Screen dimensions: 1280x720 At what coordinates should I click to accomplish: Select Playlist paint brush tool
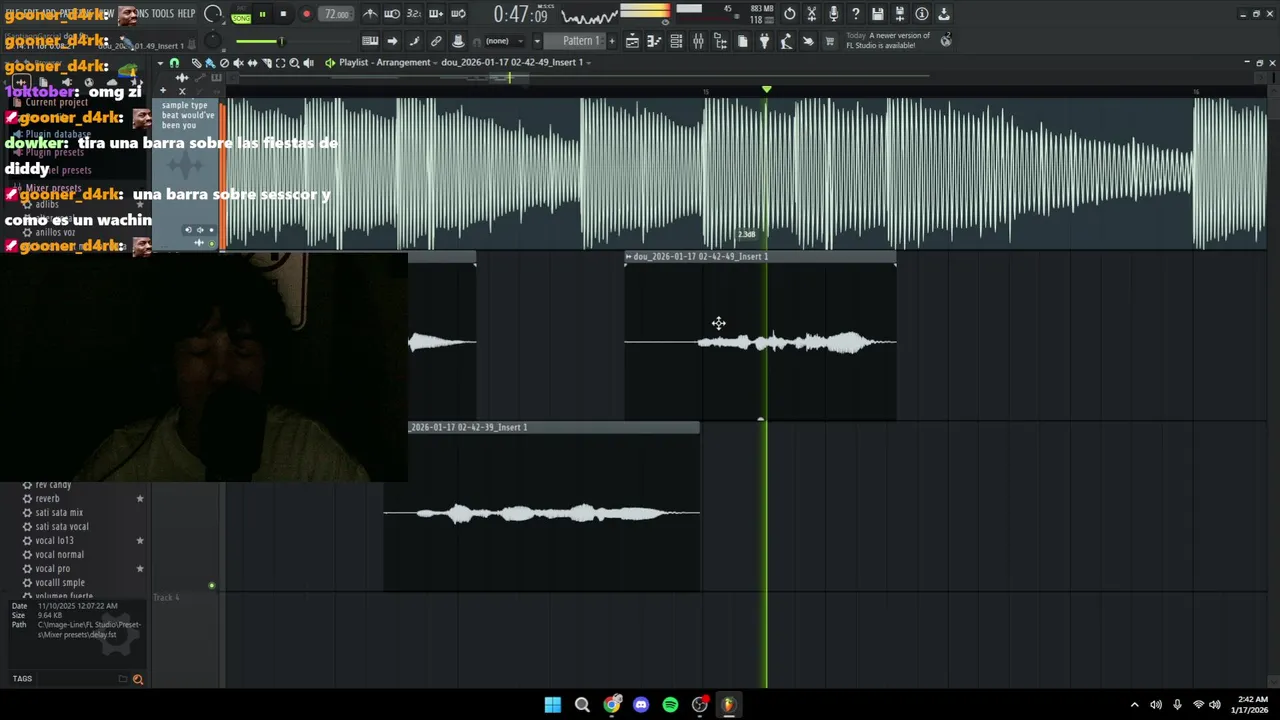(x=210, y=63)
